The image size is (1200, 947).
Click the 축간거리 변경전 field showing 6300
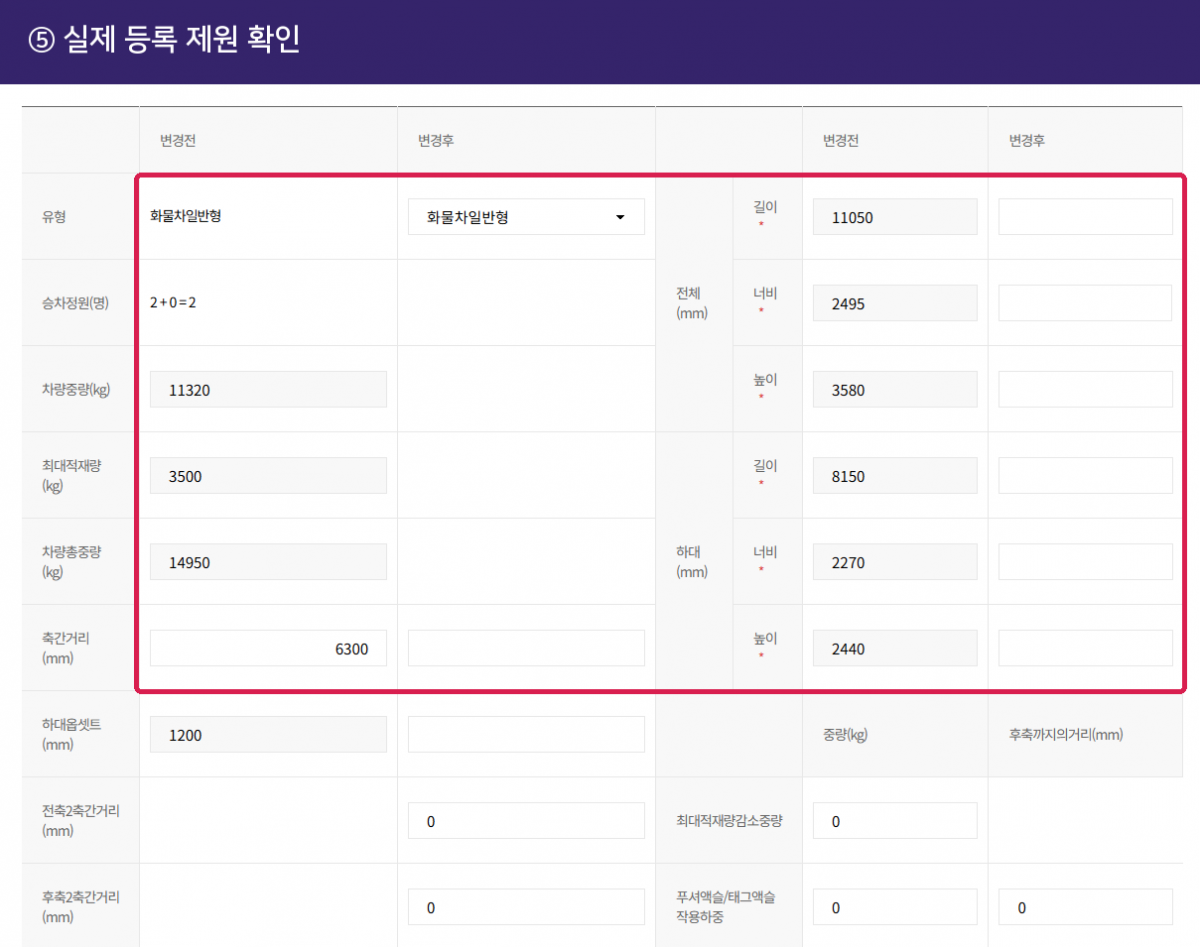(x=268, y=648)
